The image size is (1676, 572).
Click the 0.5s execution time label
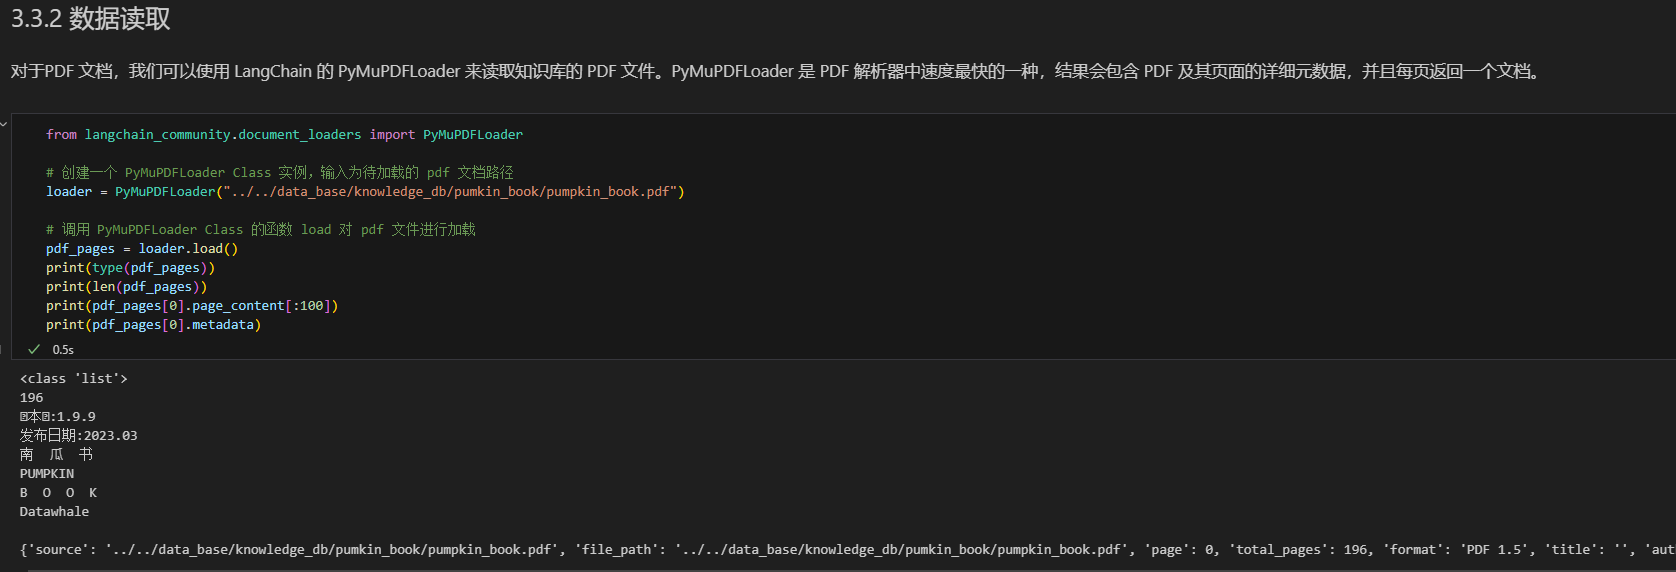pos(63,350)
